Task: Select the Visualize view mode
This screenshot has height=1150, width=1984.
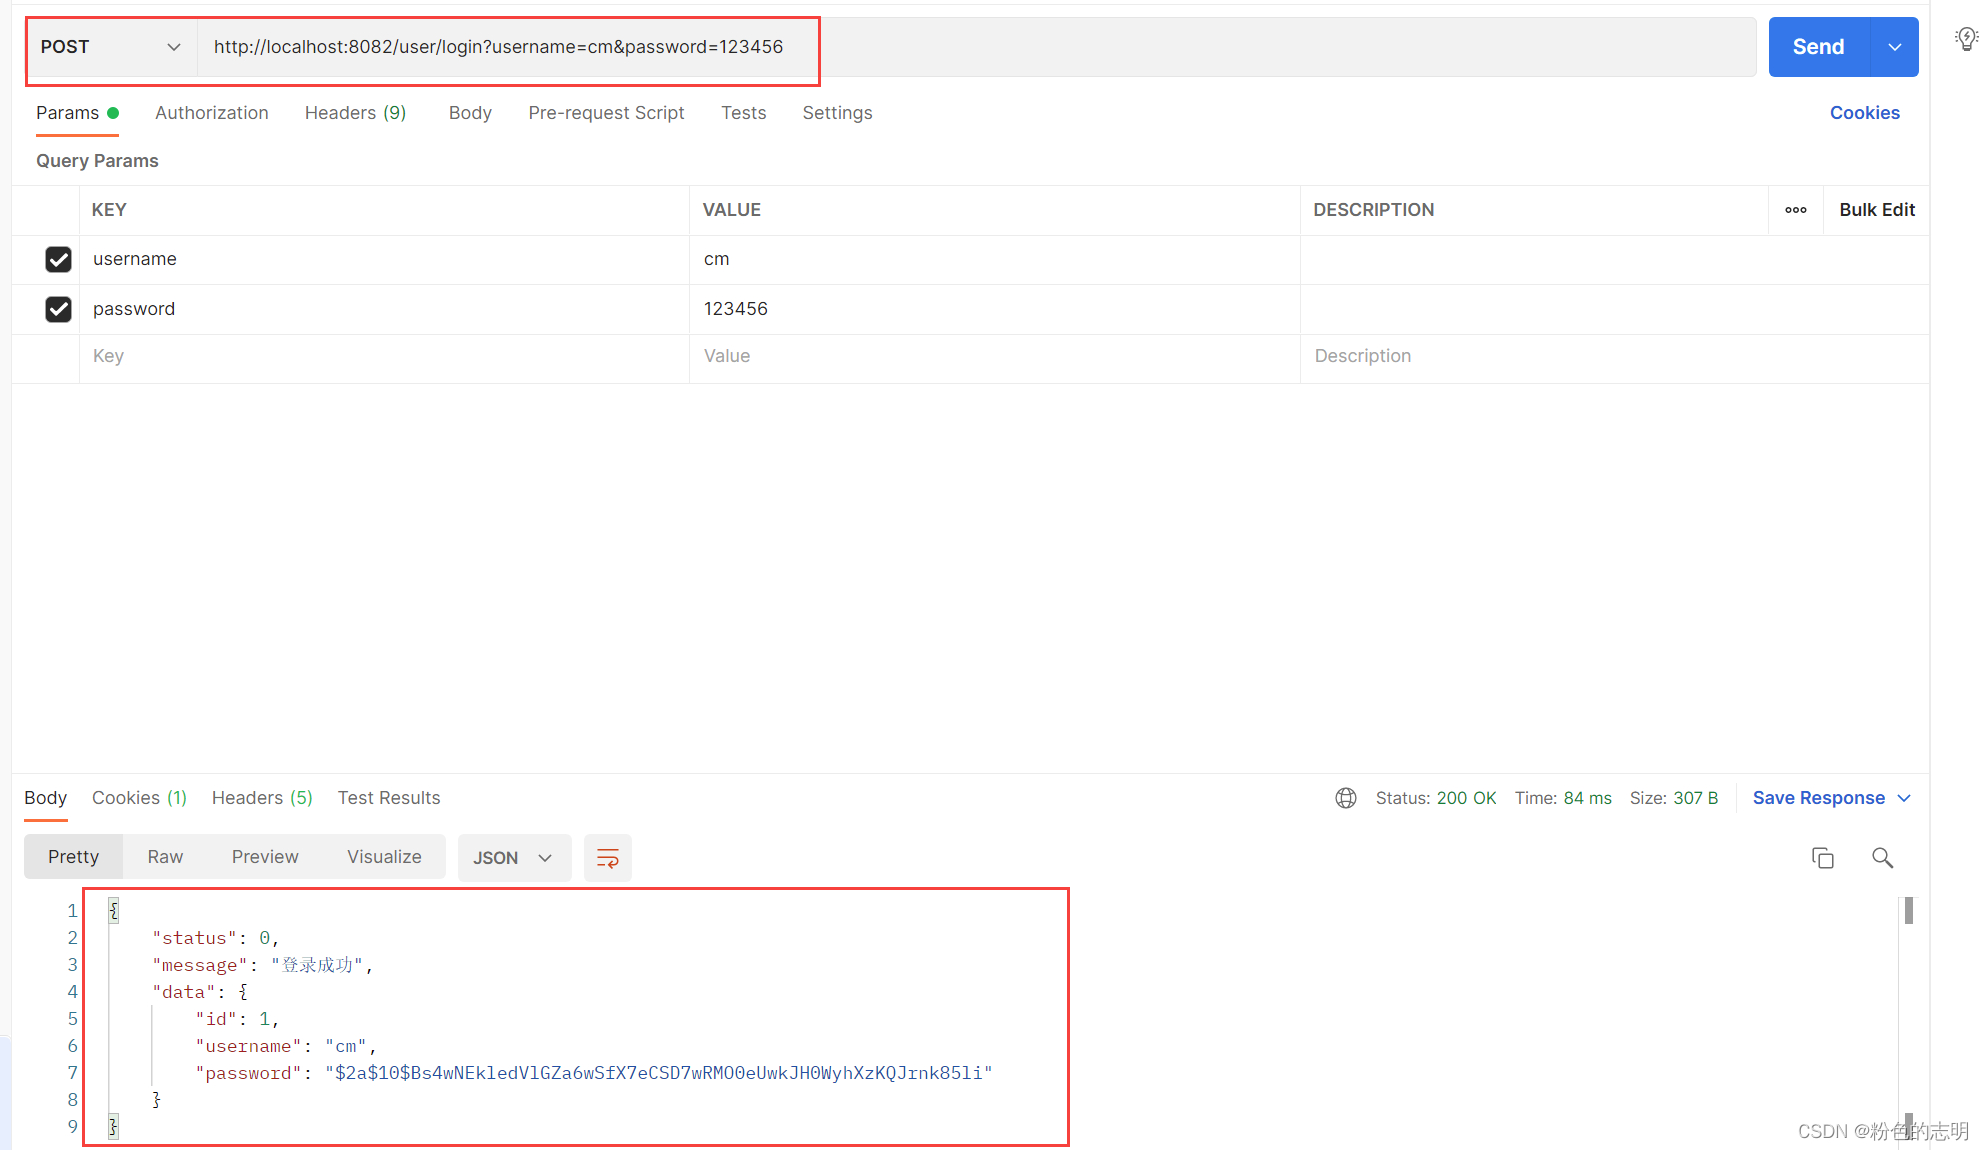Action: (x=384, y=857)
